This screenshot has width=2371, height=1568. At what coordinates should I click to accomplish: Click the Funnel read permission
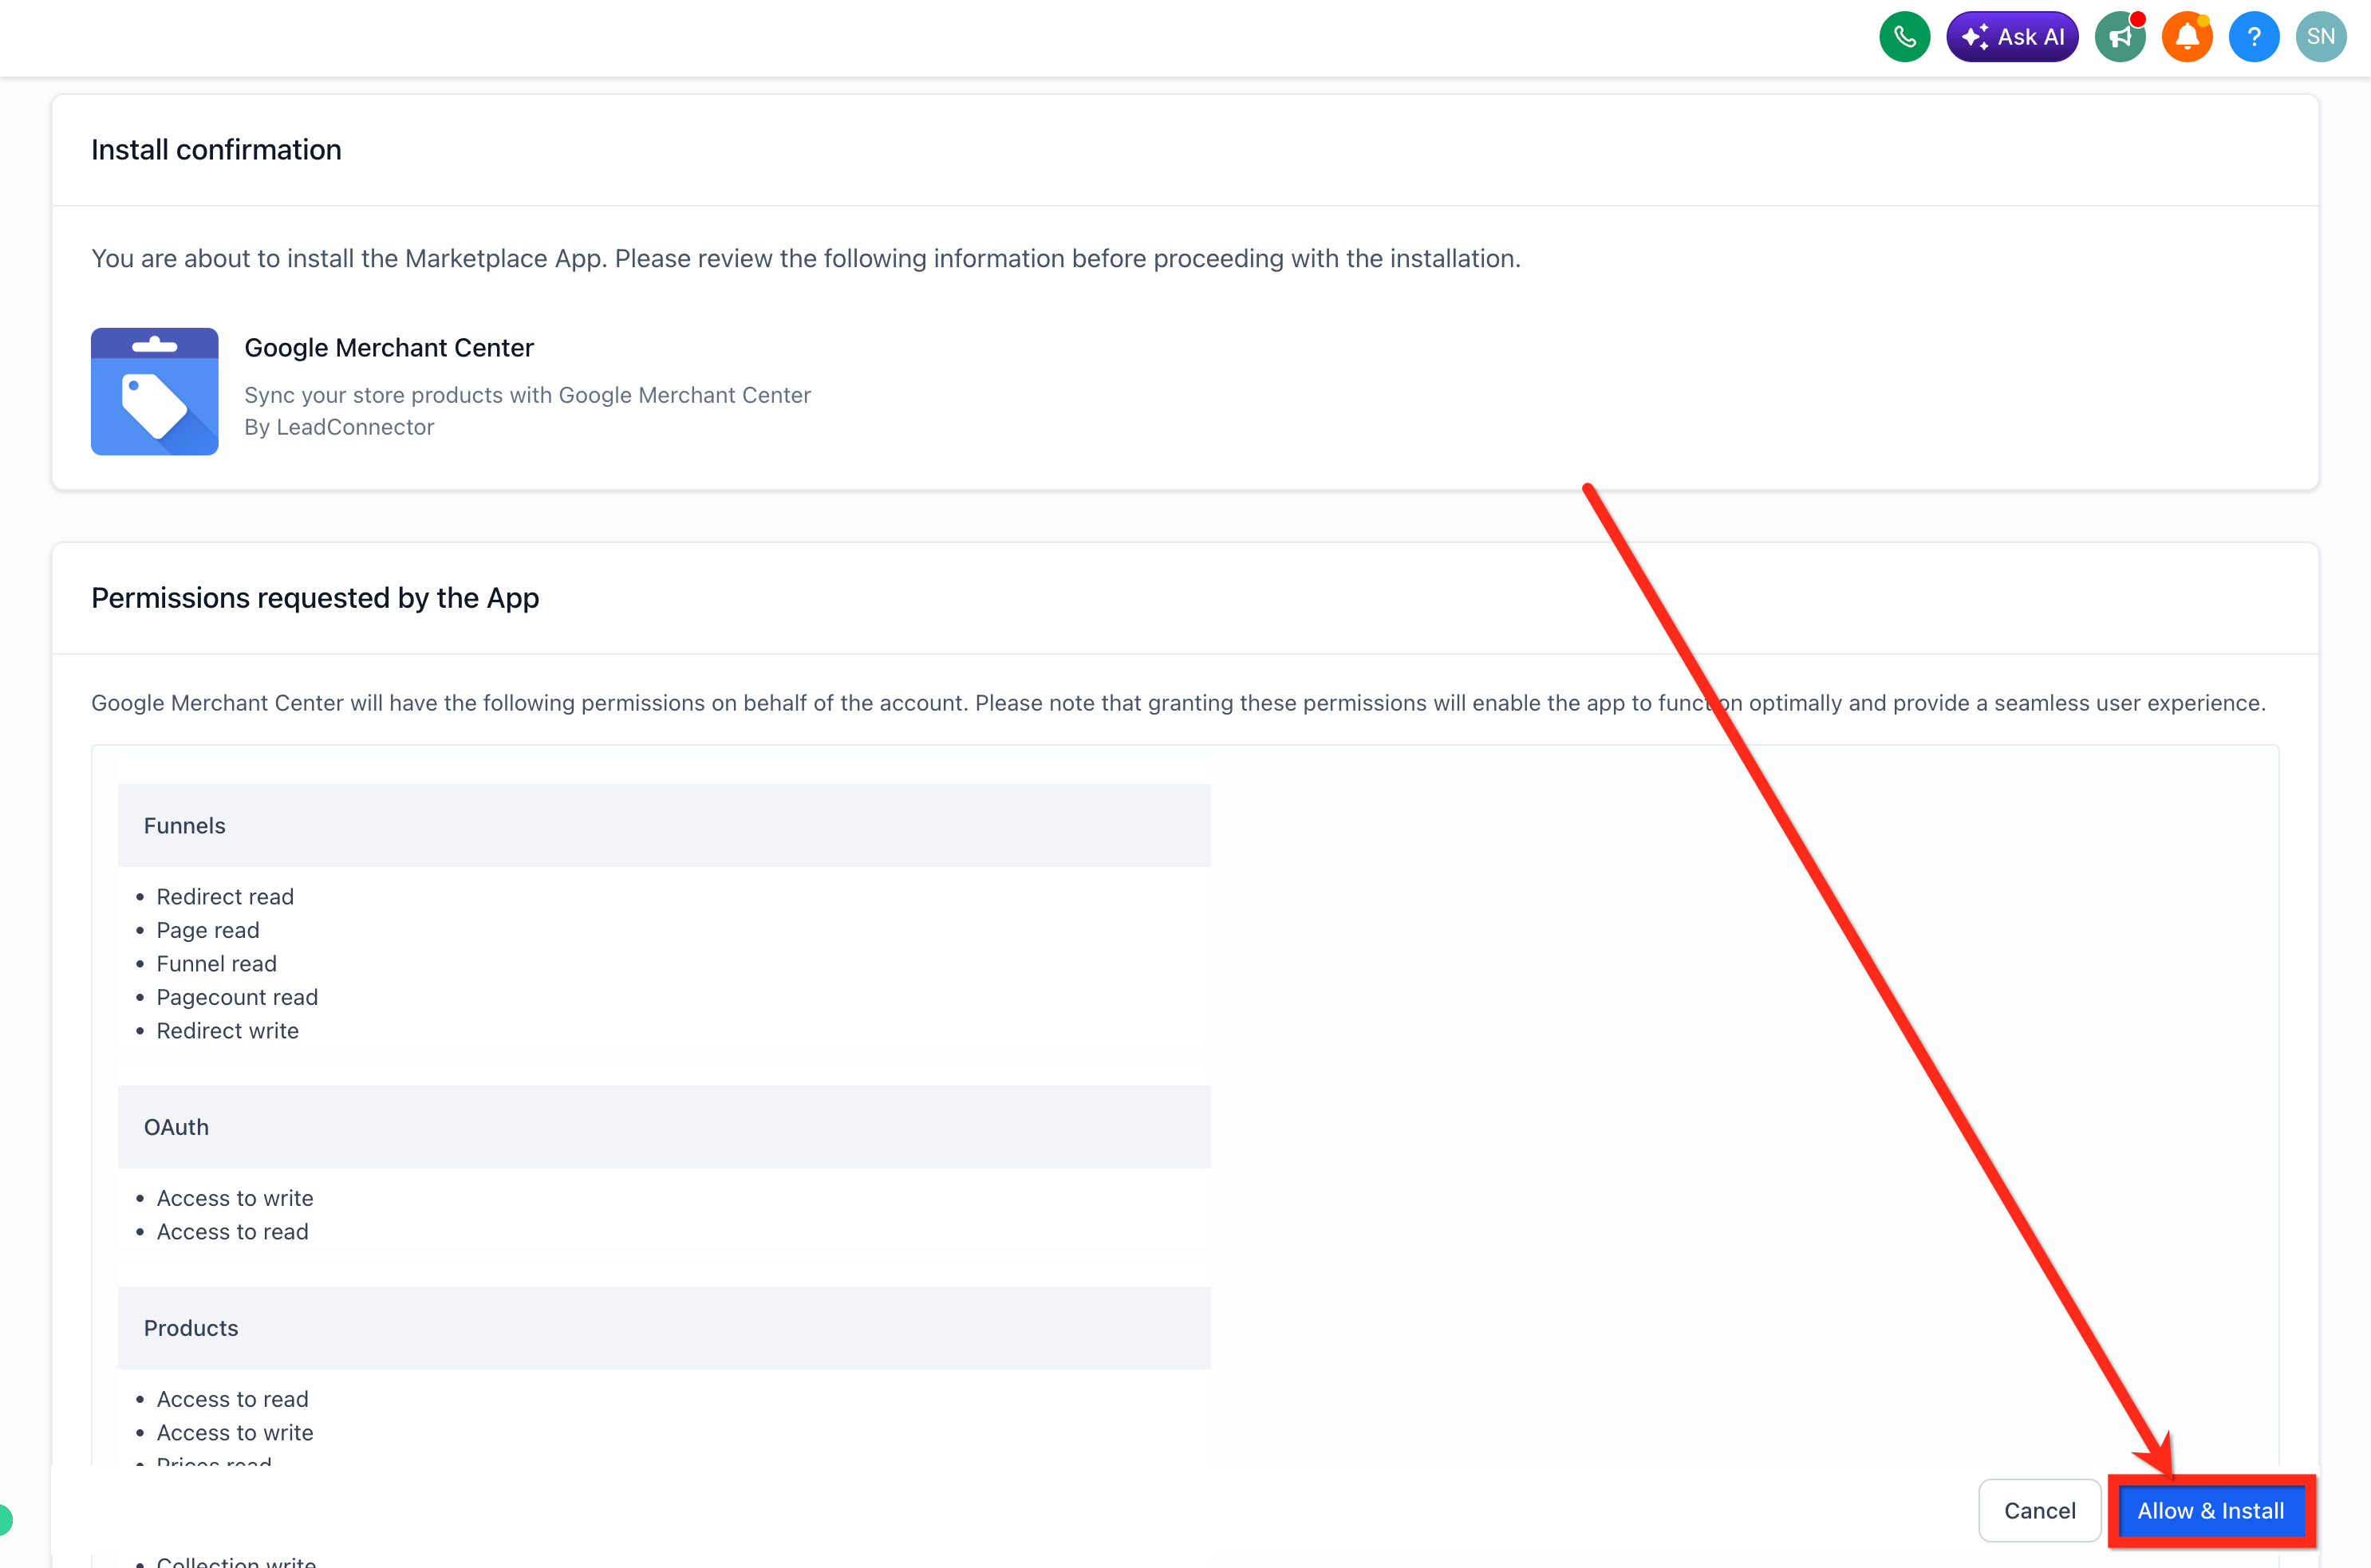tap(217, 964)
